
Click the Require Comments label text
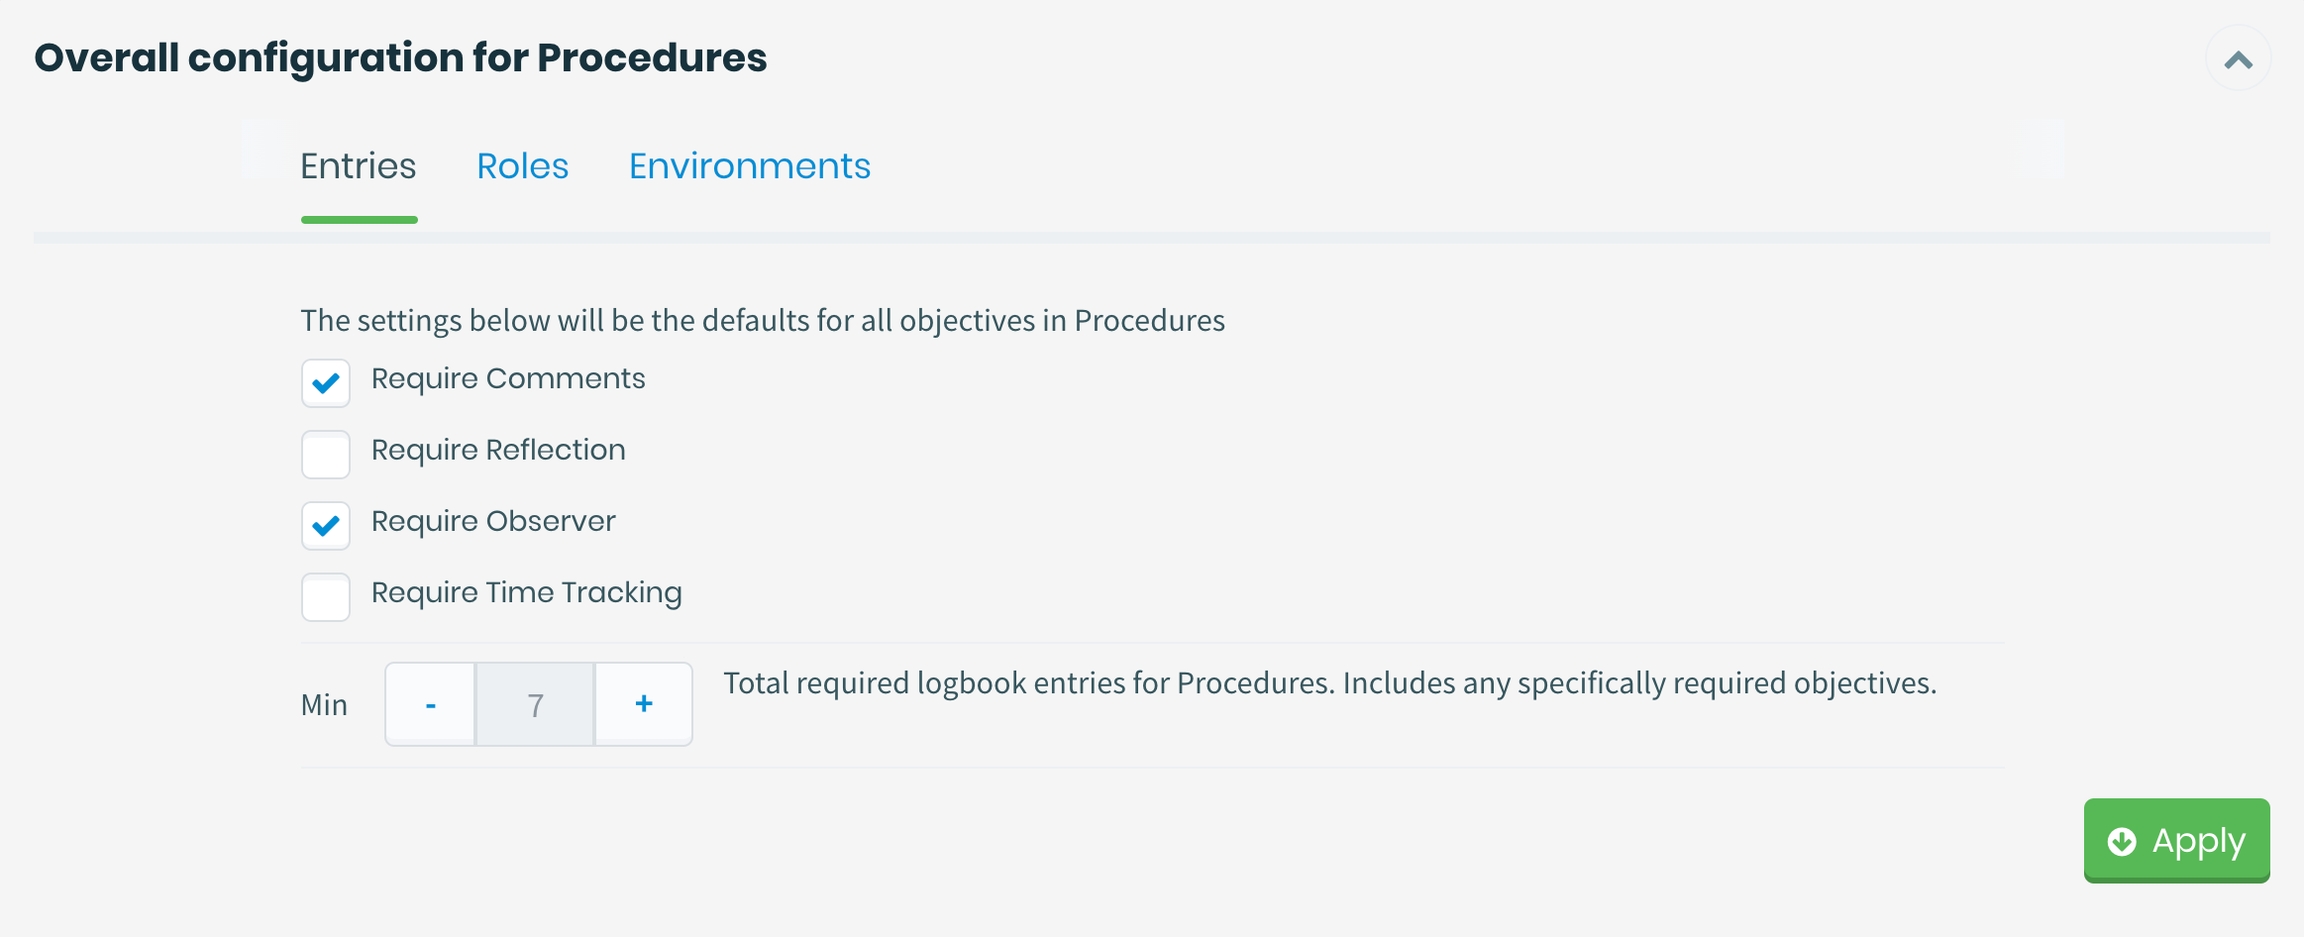[x=508, y=379]
